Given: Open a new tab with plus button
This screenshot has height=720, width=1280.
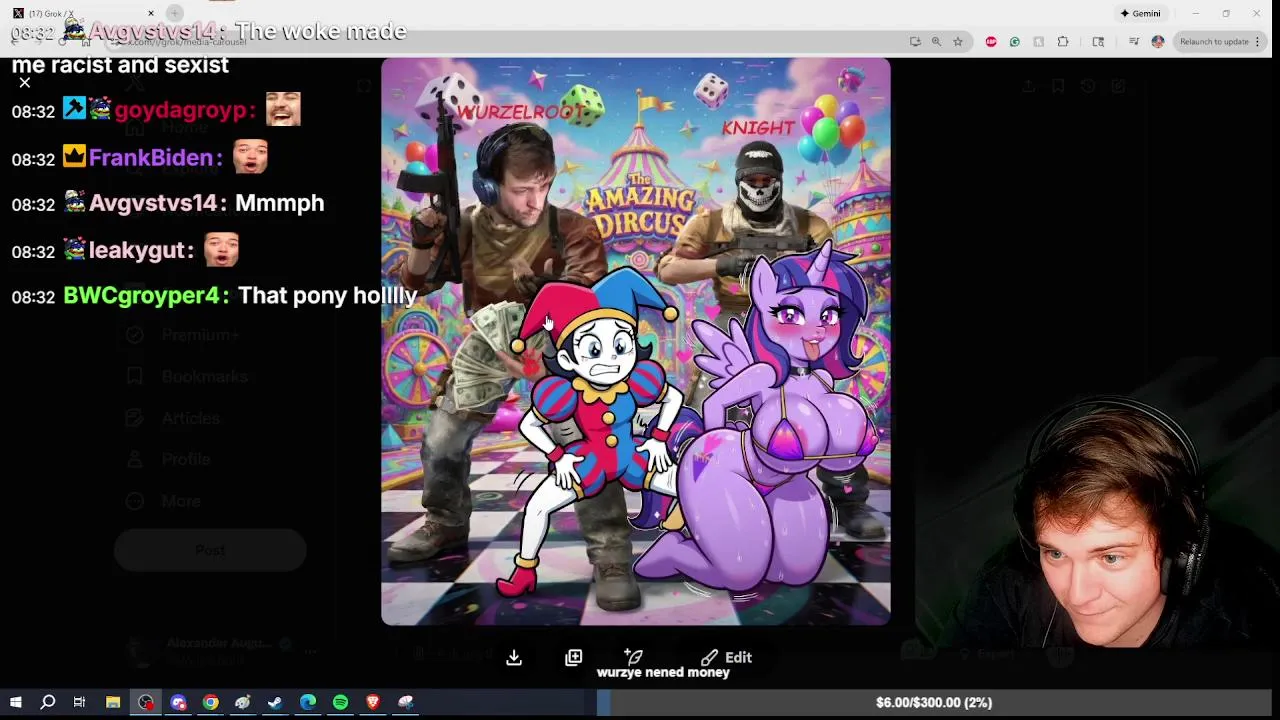Looking at the screenshot, I should (x=175, y=13).
